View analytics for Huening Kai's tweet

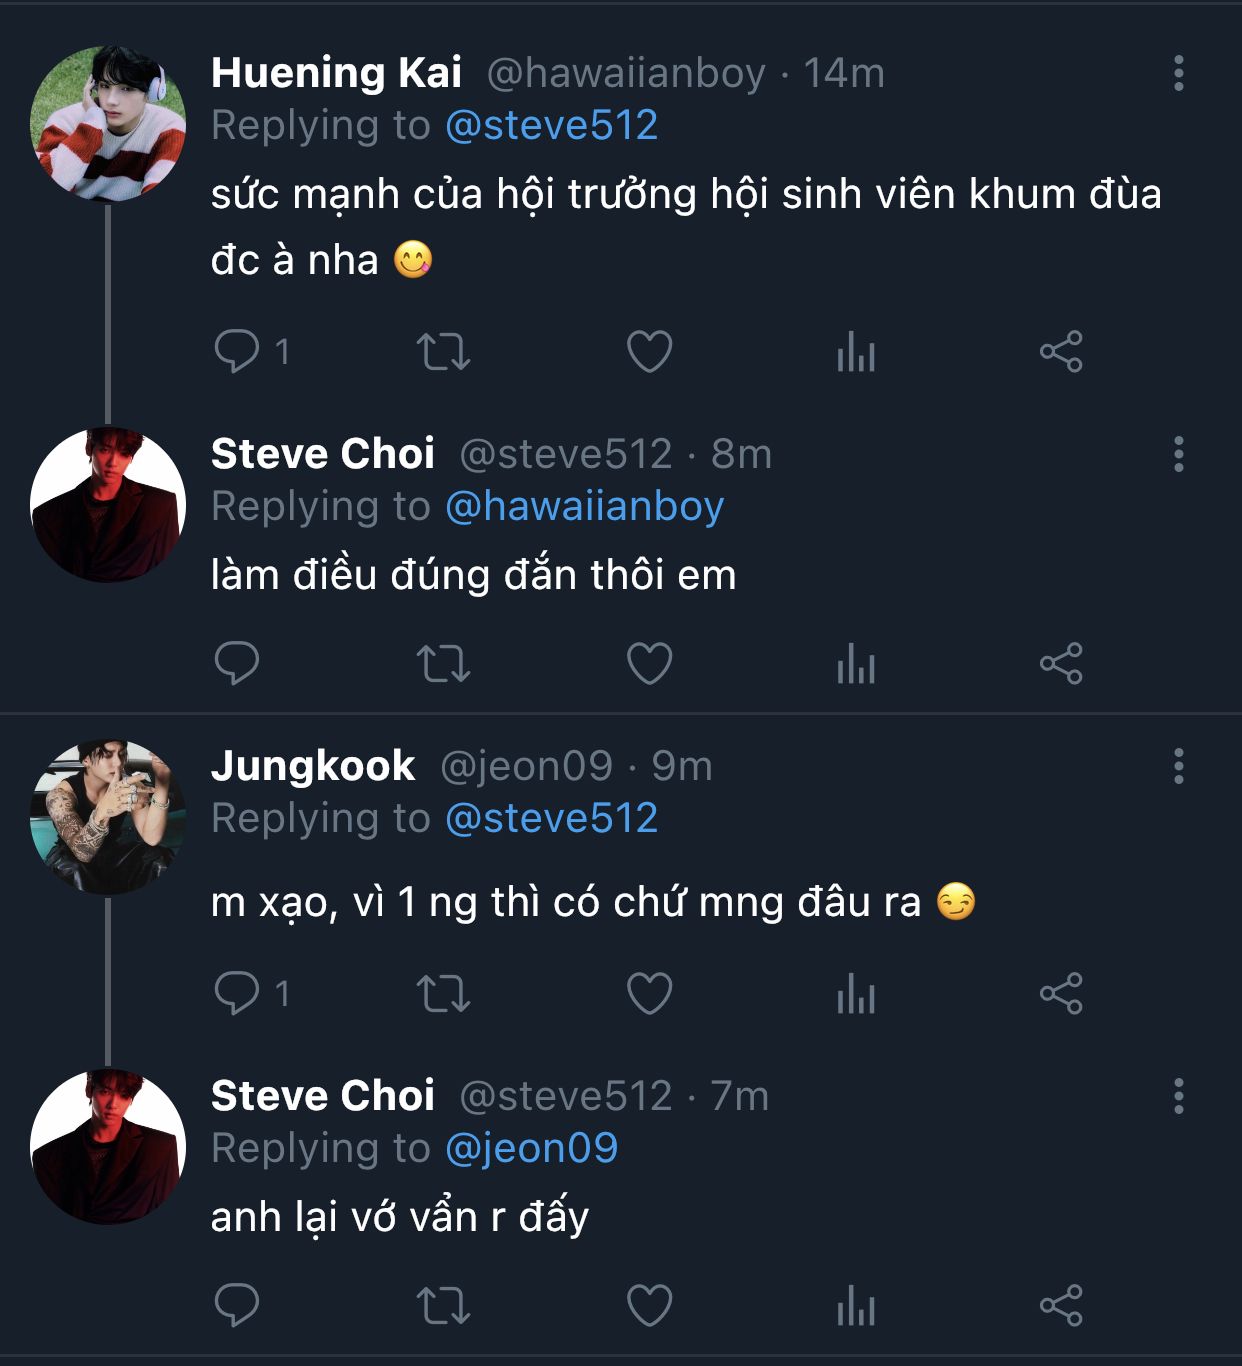click(x=855, y=352)
